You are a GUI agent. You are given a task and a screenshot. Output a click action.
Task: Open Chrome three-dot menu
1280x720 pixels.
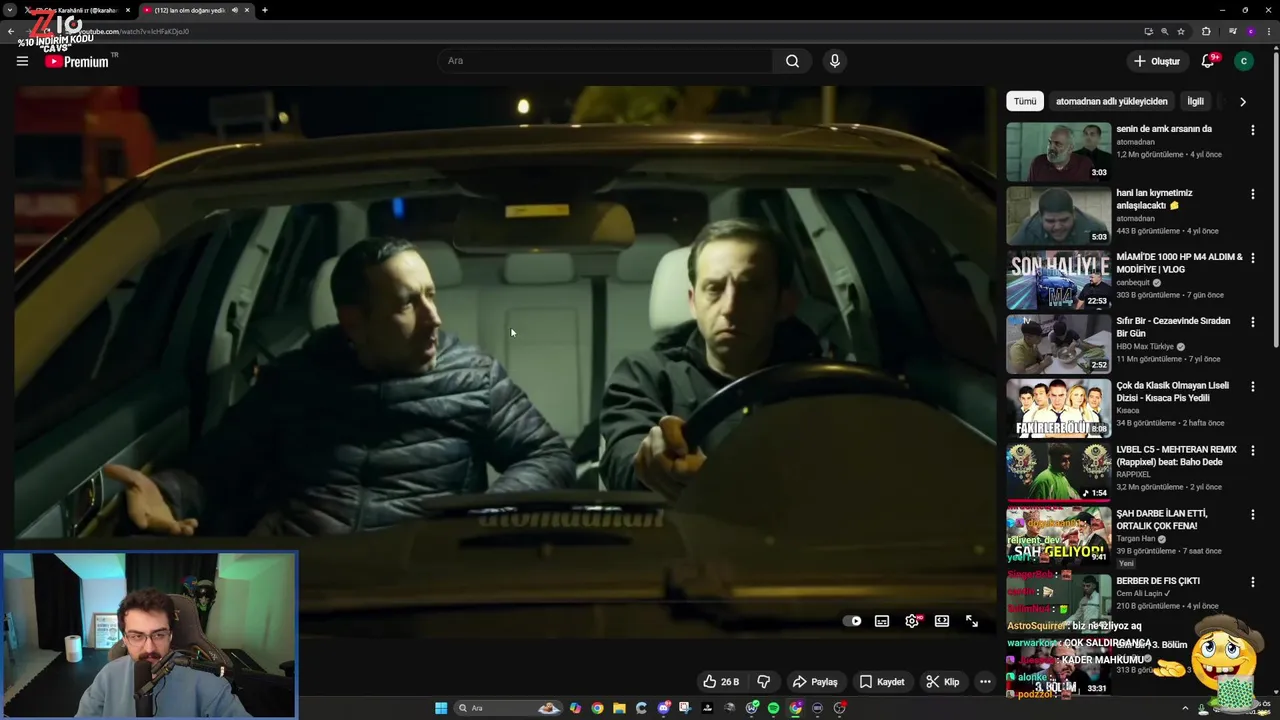pos(1268,31)
